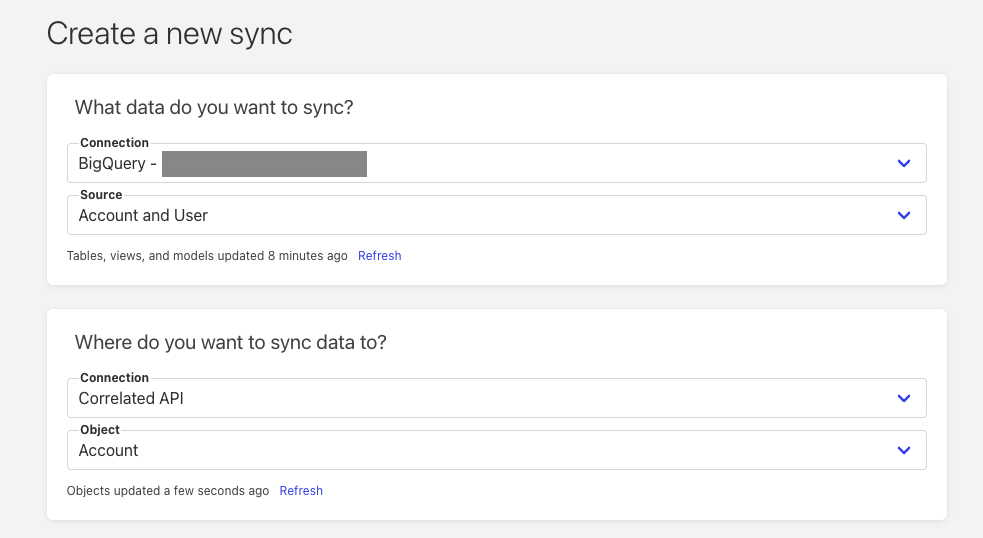Open the 'Correlated API' destination connection dropdown
The height and width of the screenshot is (538, 983).
(480, 399)
